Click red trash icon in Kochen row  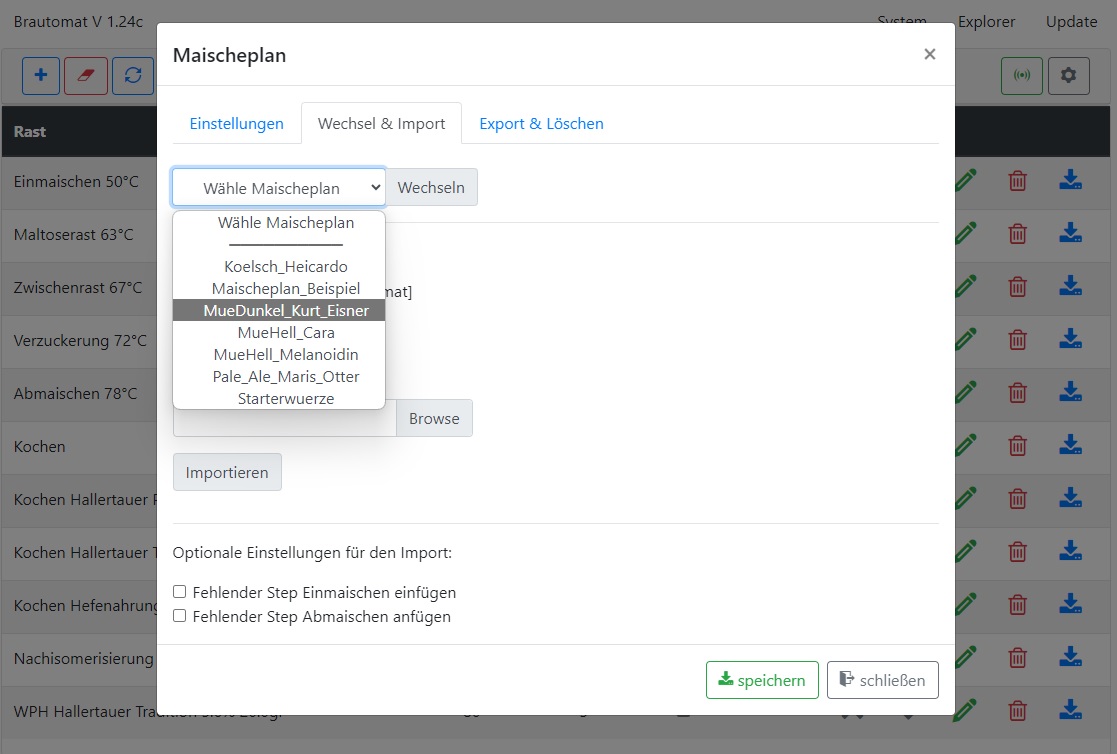(1017, 446)
